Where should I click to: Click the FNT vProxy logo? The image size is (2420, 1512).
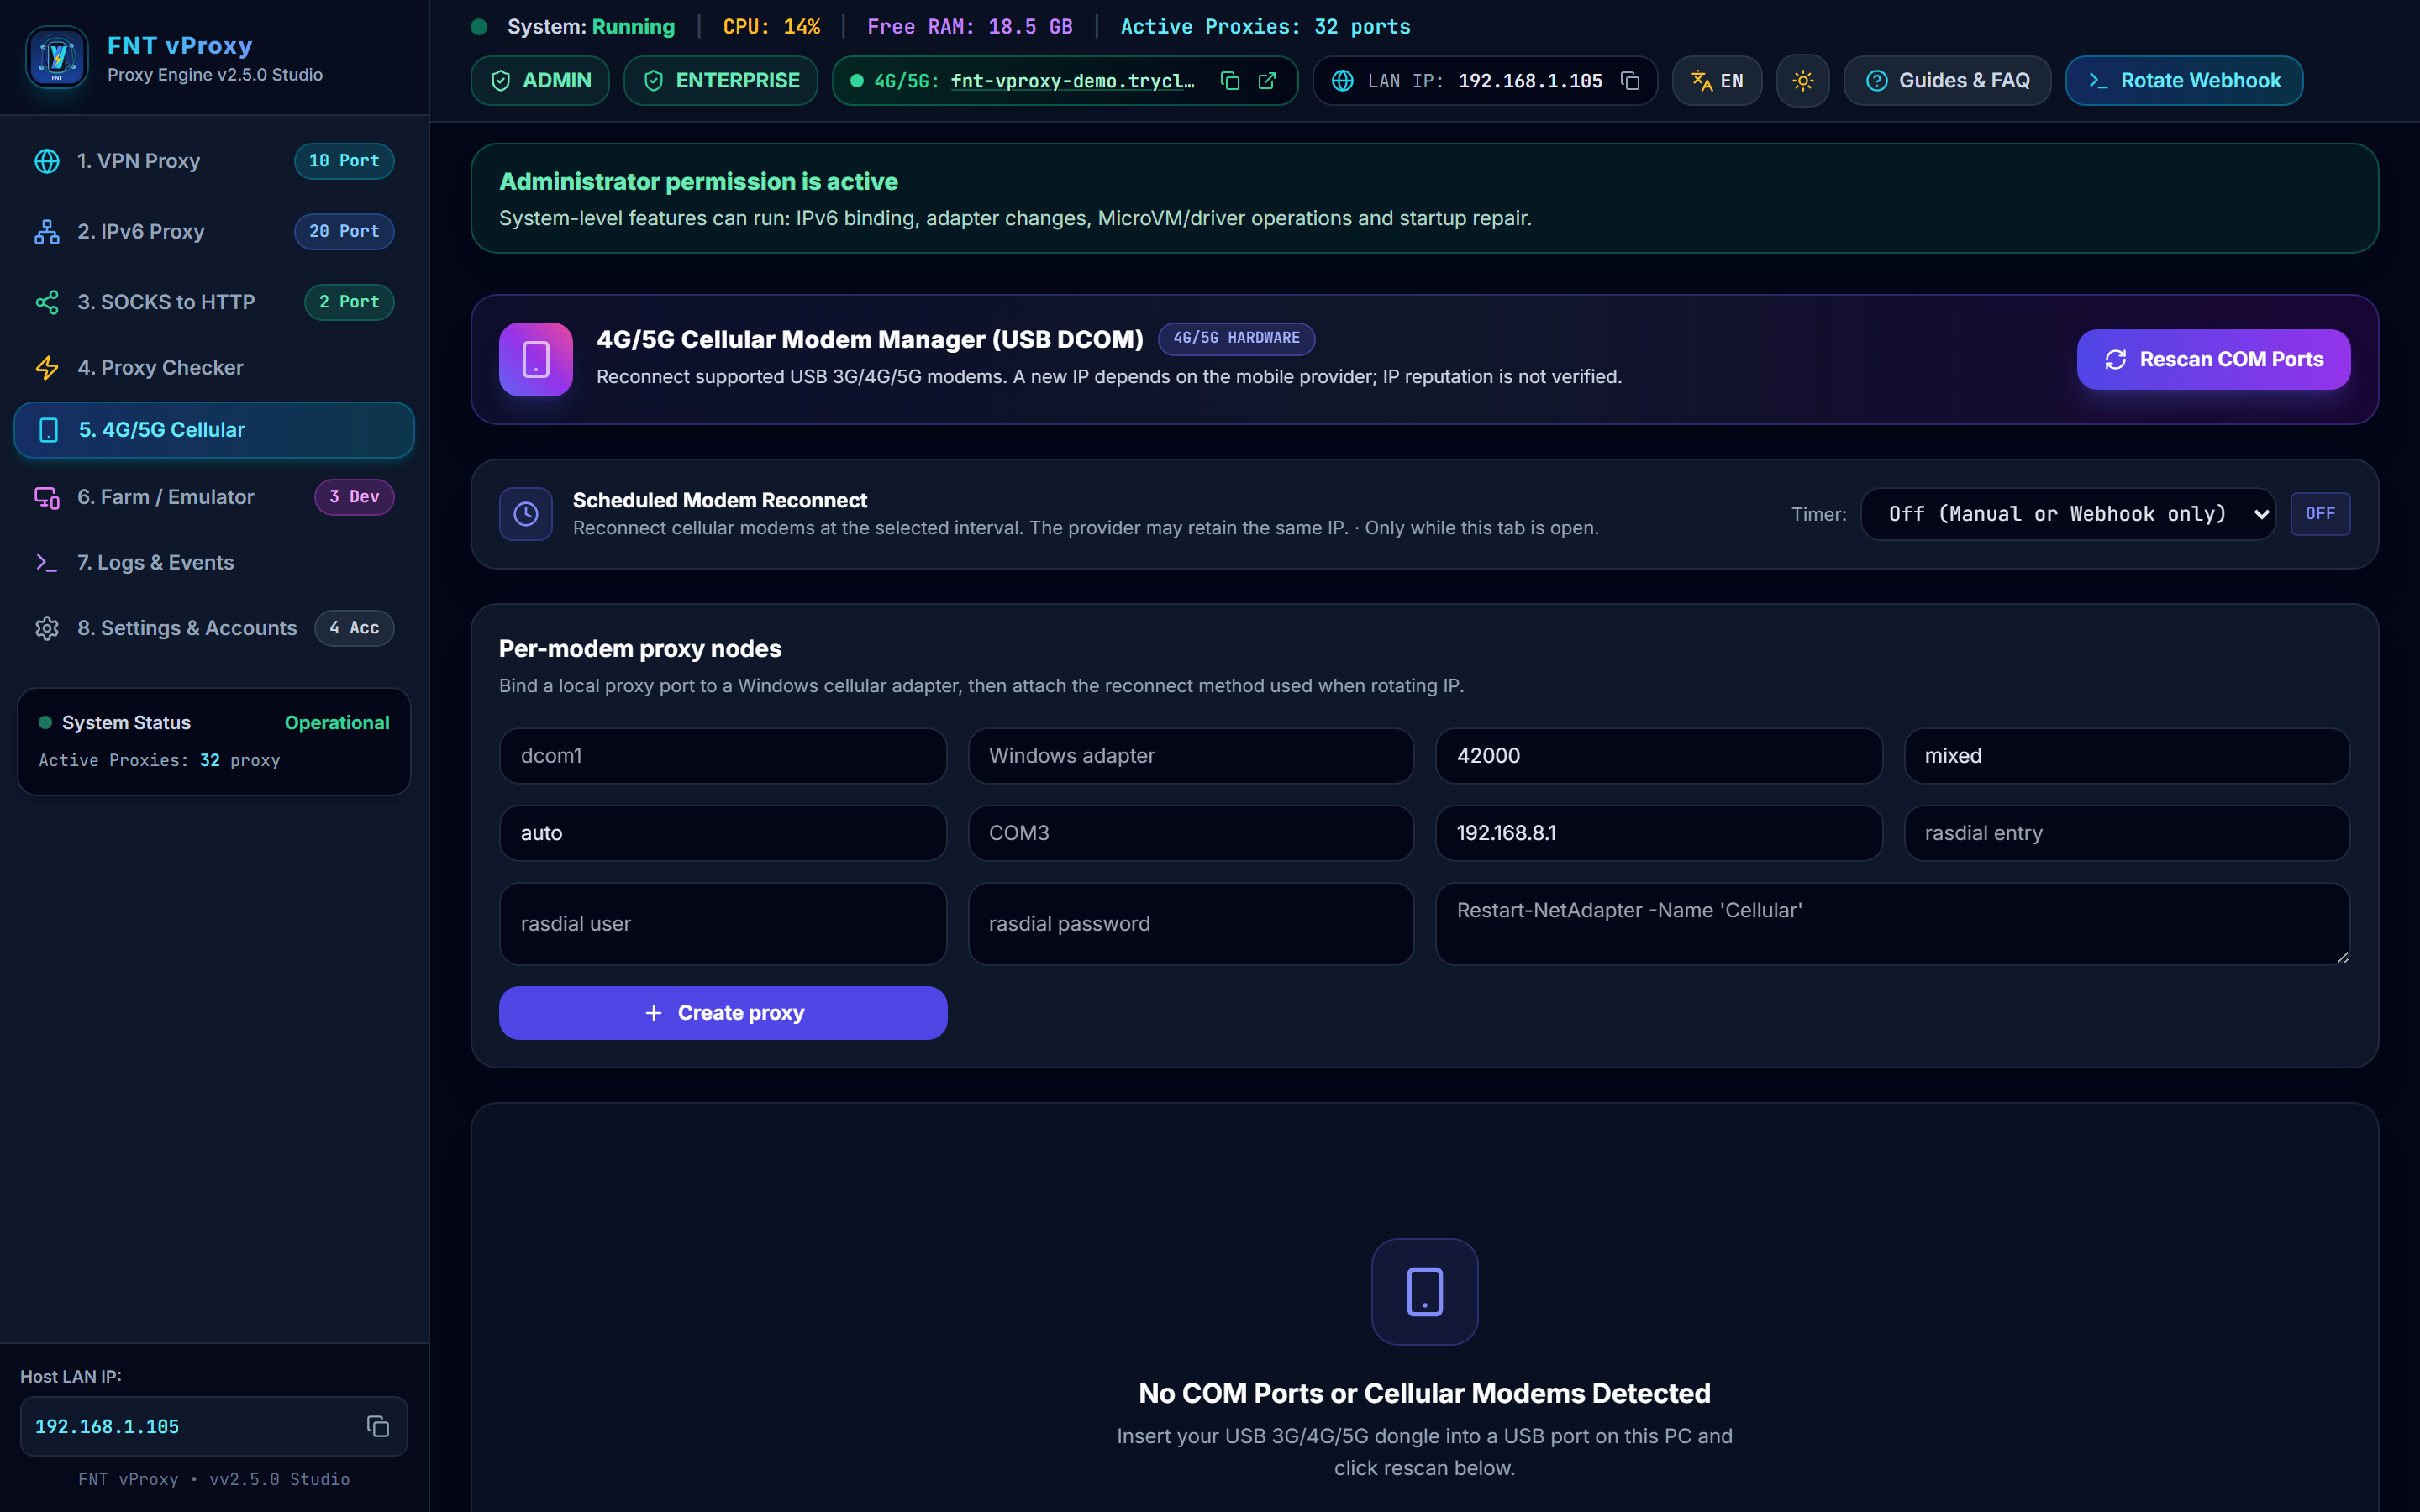(57, 57)
